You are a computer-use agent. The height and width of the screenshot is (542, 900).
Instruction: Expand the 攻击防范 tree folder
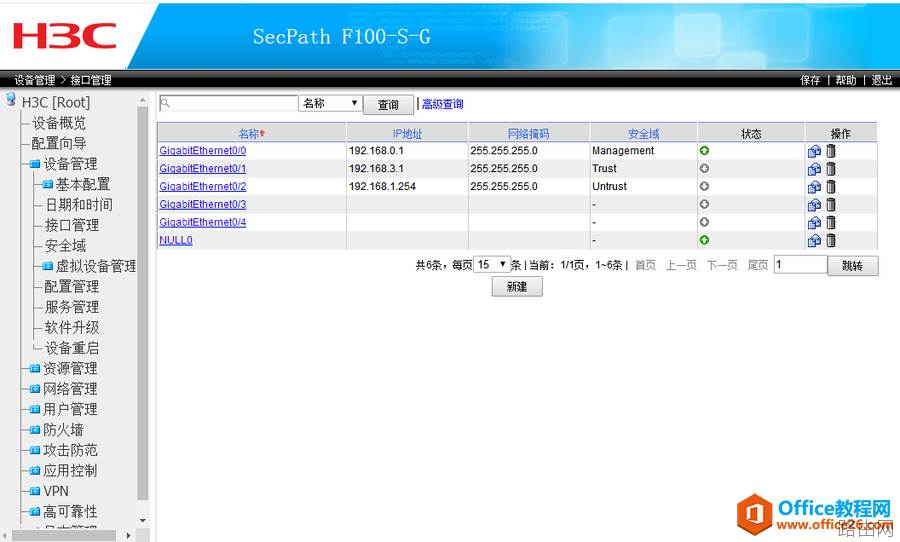point(34,451)
